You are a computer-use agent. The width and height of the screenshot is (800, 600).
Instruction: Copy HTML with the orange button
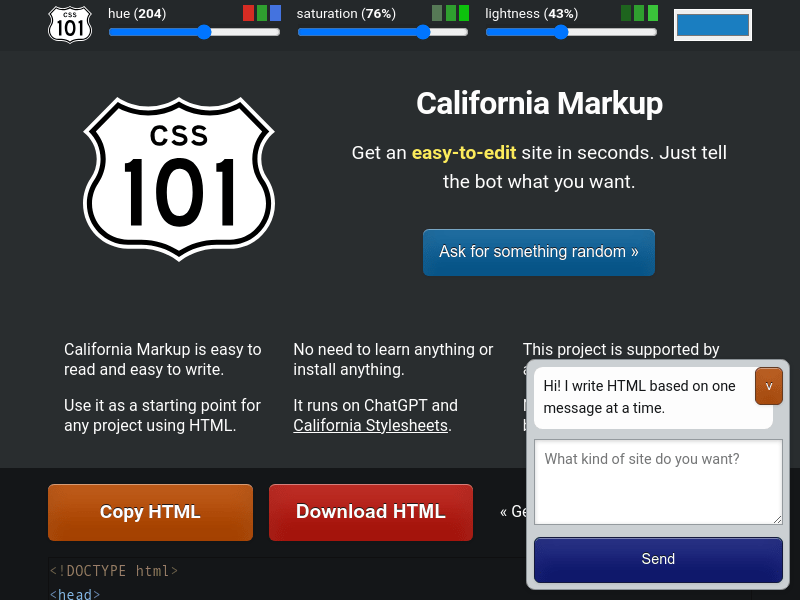[151, 512]
